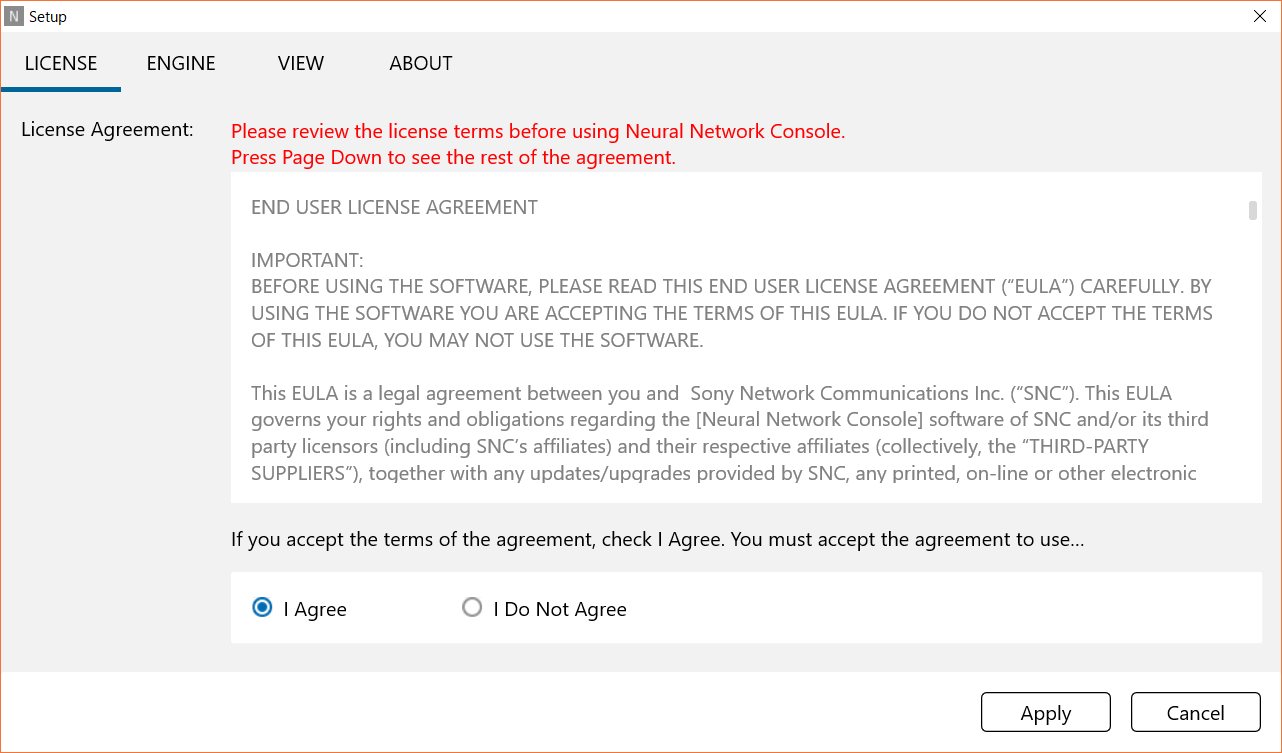Click the red license review warning text
The height and width of the screenshot is (753, 1282).
(537, 131)
